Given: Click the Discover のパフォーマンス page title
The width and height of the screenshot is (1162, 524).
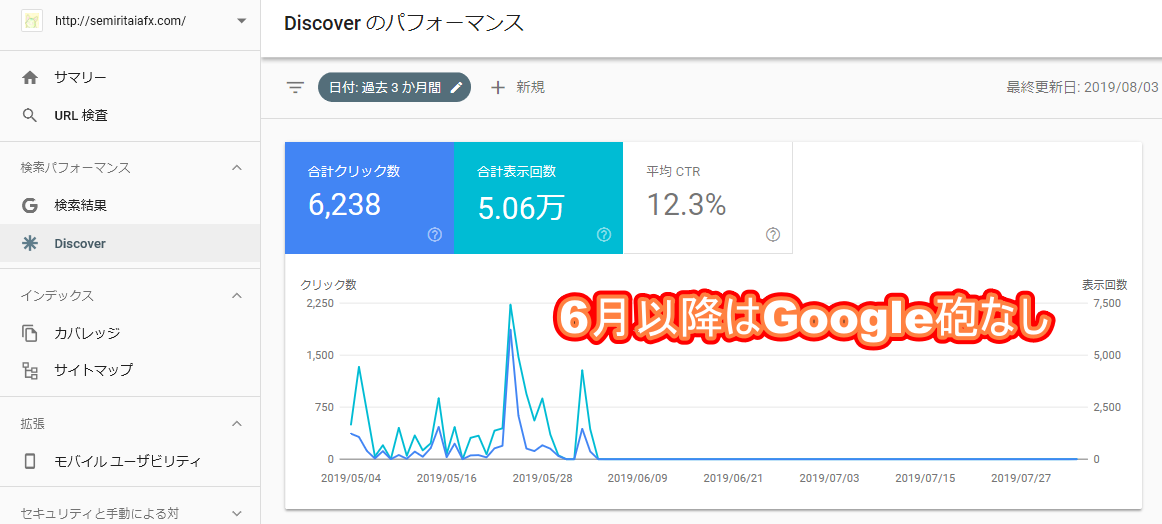Looking at the screenshot, I should click(x=404, y=24).
